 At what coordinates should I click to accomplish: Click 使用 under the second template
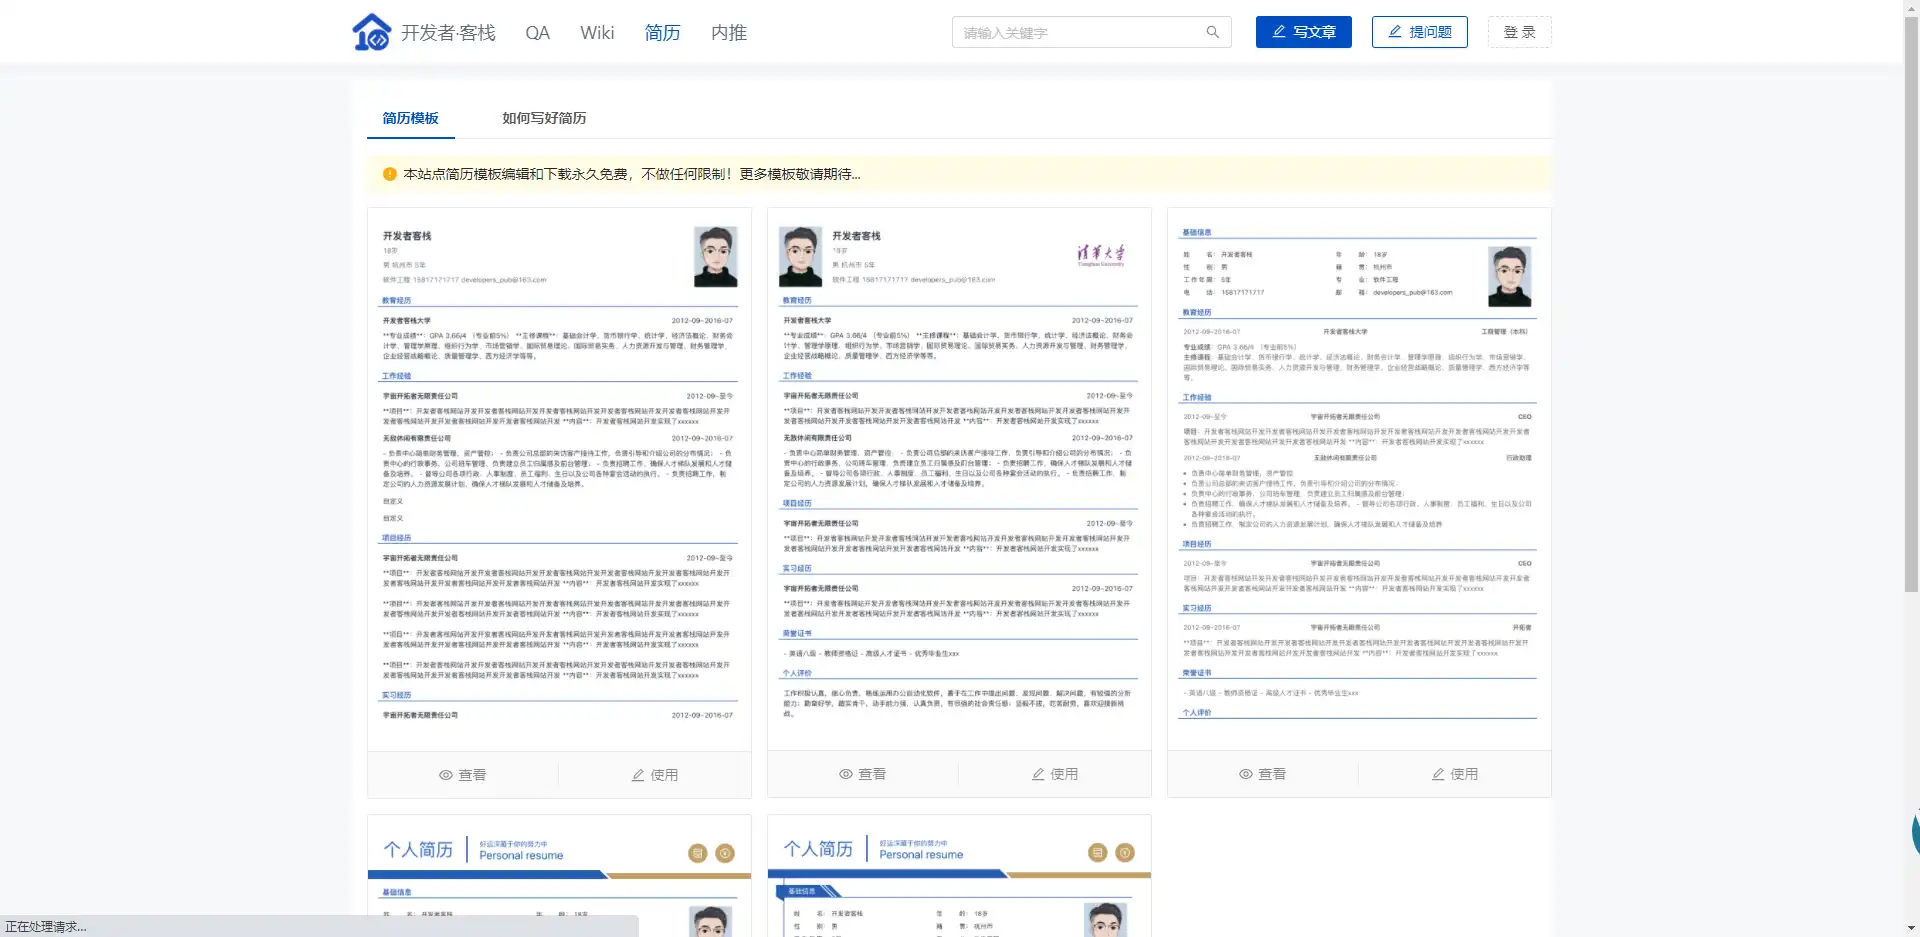click(x=1055, y=774)
